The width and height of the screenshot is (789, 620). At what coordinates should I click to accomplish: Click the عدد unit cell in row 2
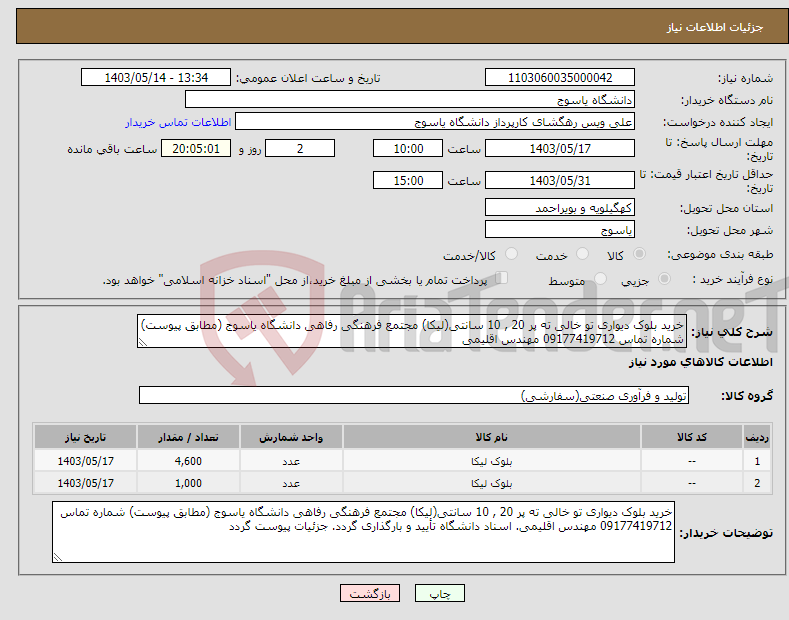click(291, 483)
